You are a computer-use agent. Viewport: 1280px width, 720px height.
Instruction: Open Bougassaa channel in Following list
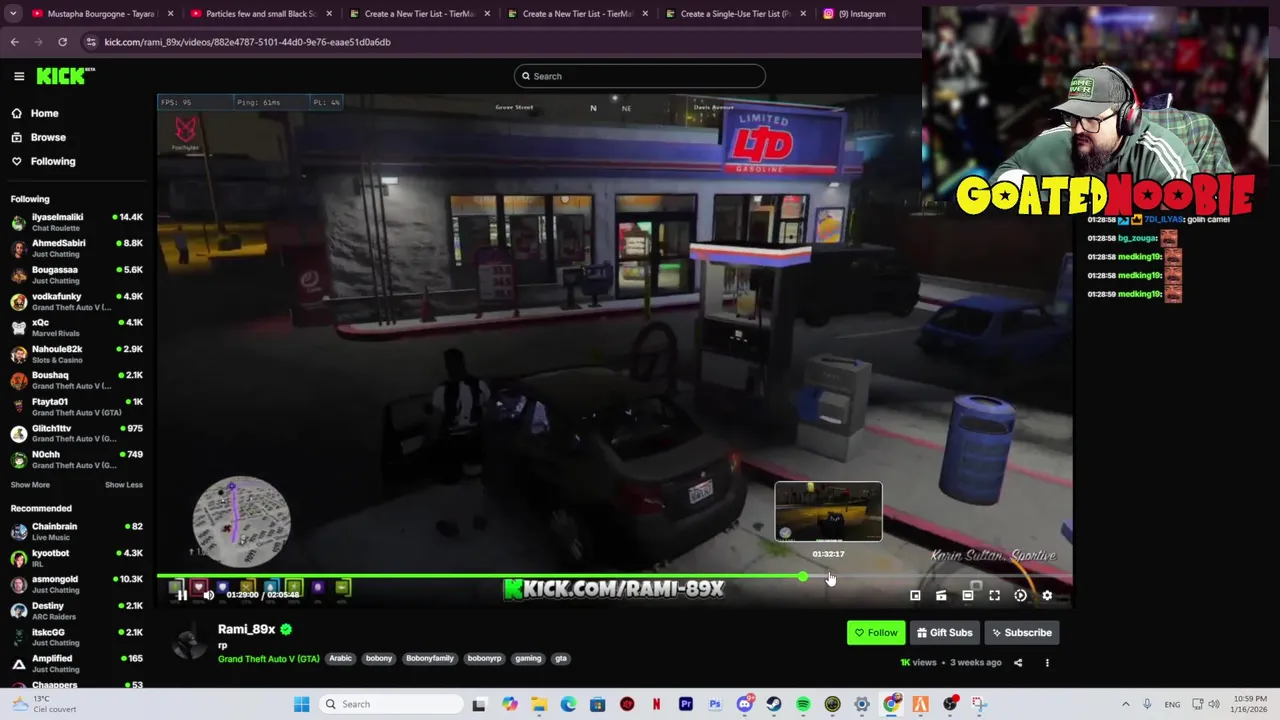(x=77, y=275)
